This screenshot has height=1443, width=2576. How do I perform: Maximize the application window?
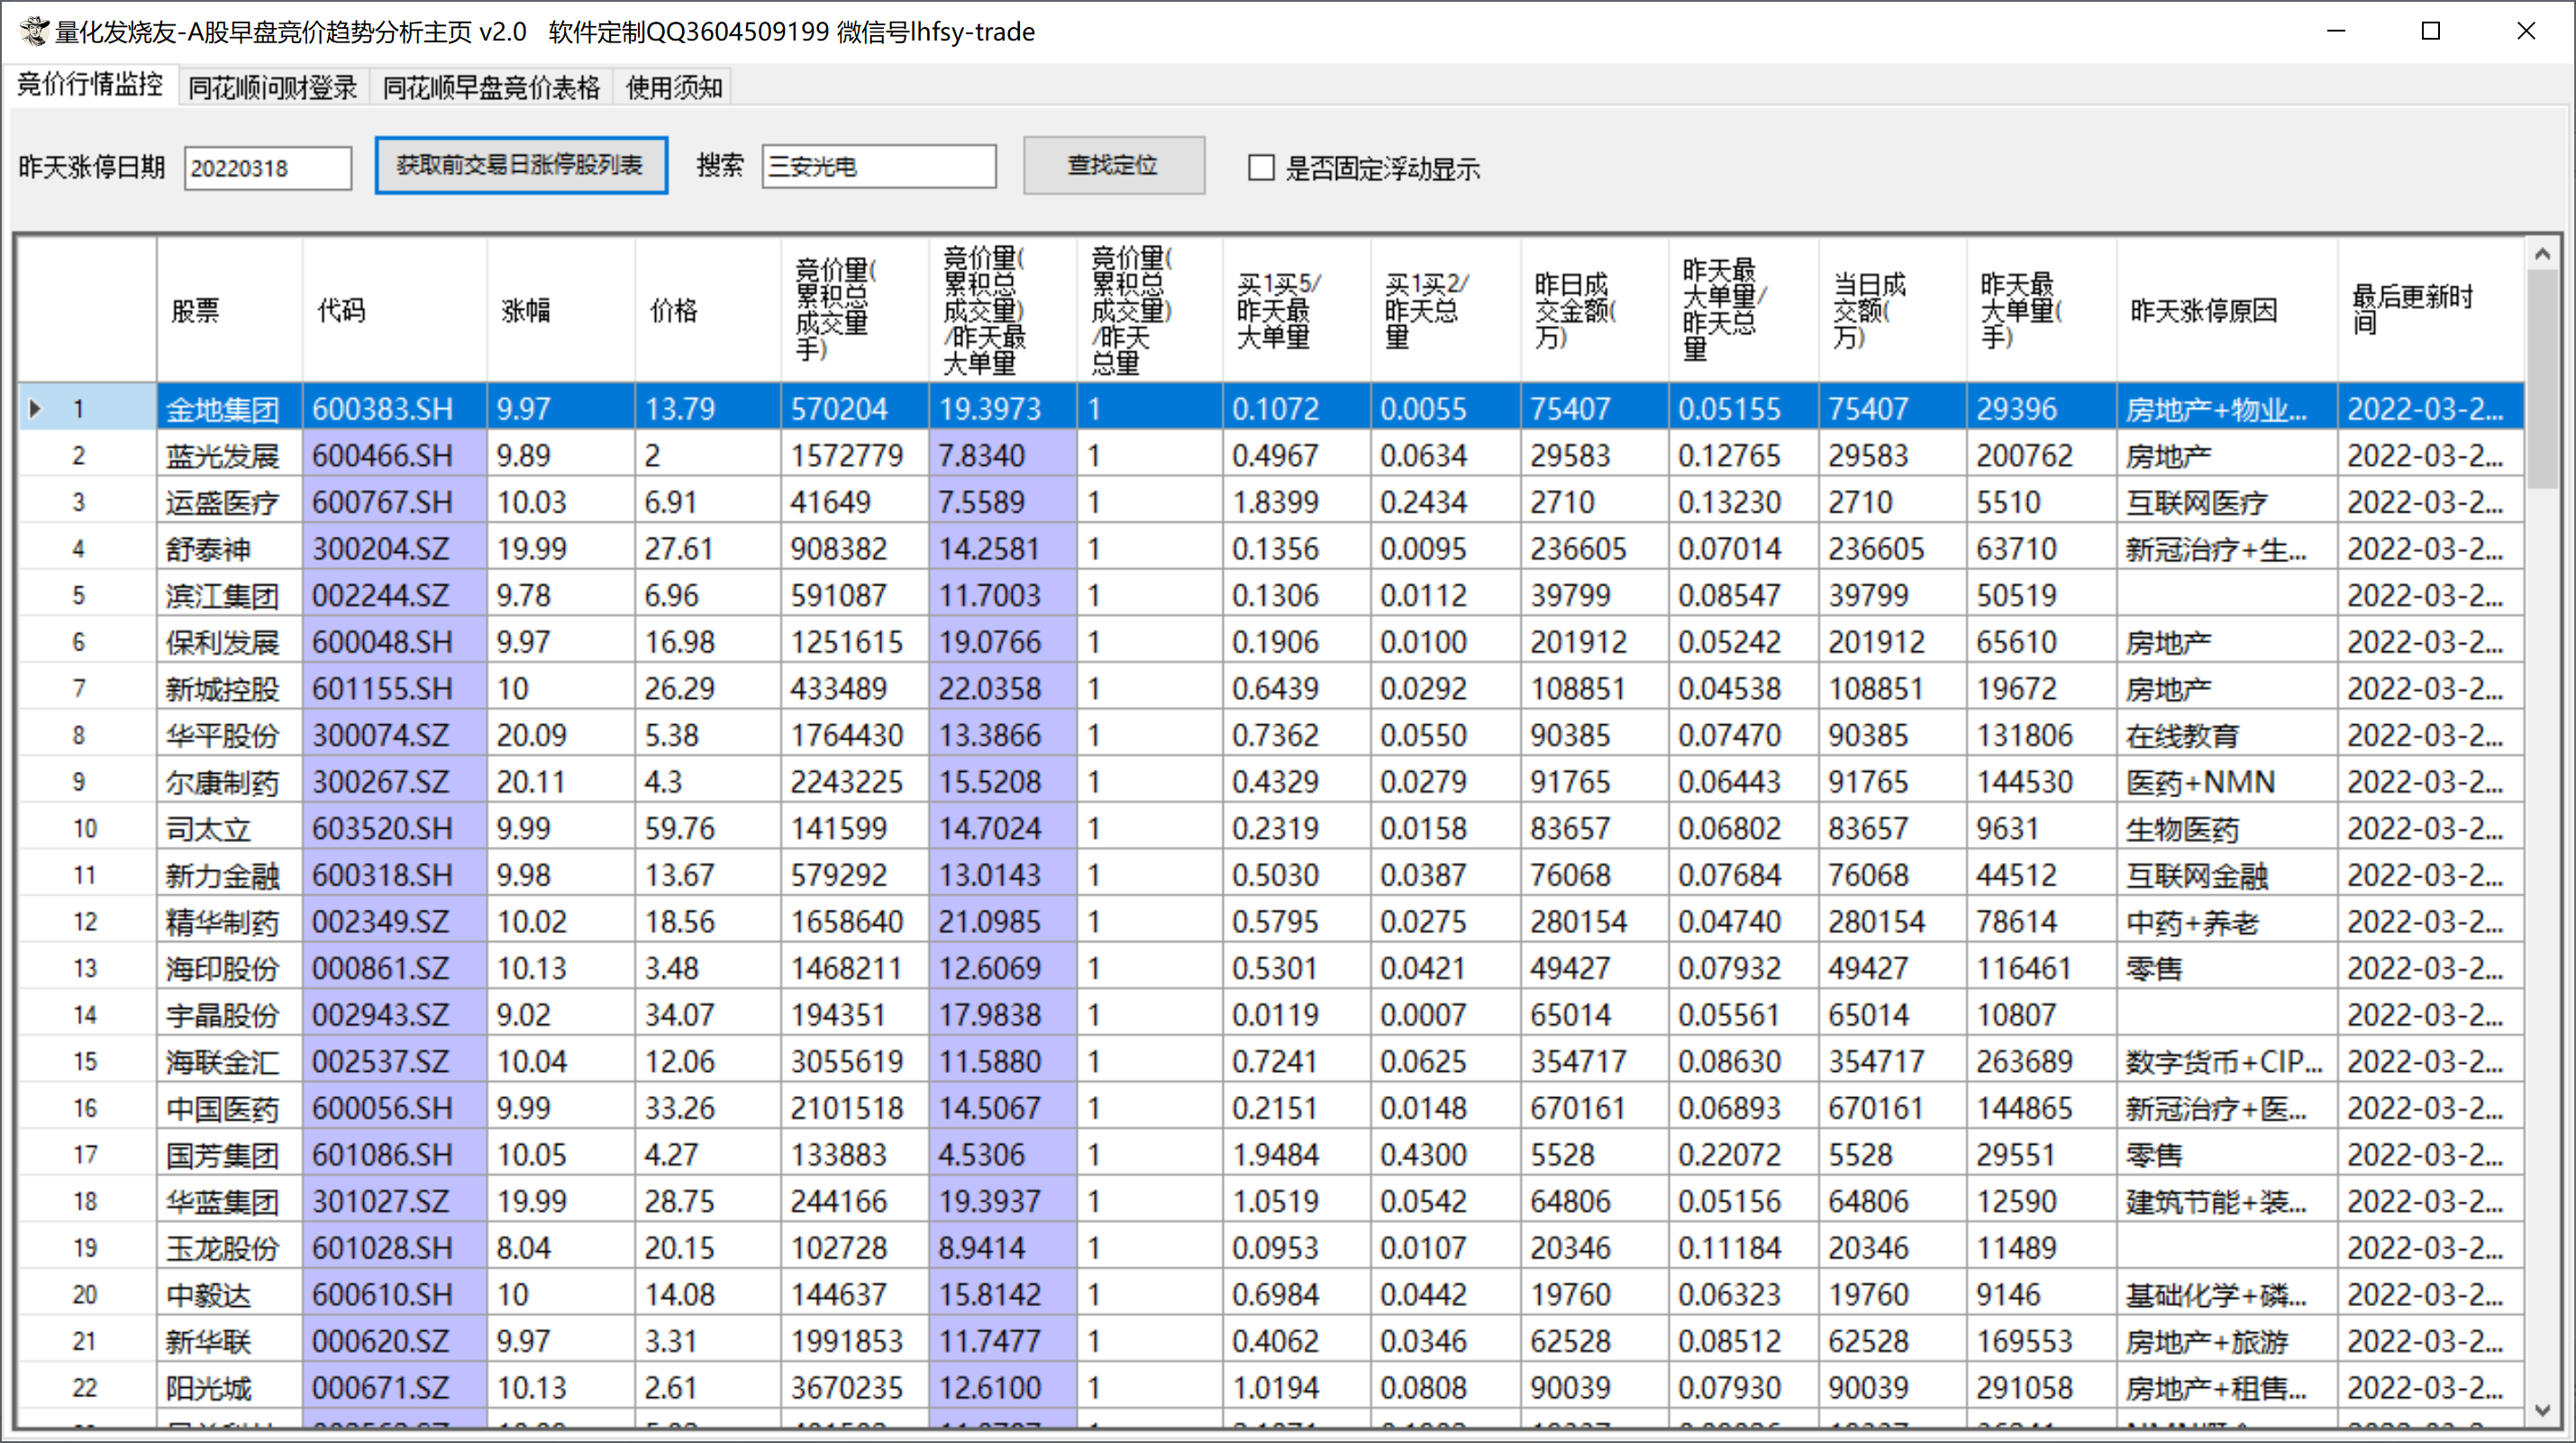point(2431,31)
